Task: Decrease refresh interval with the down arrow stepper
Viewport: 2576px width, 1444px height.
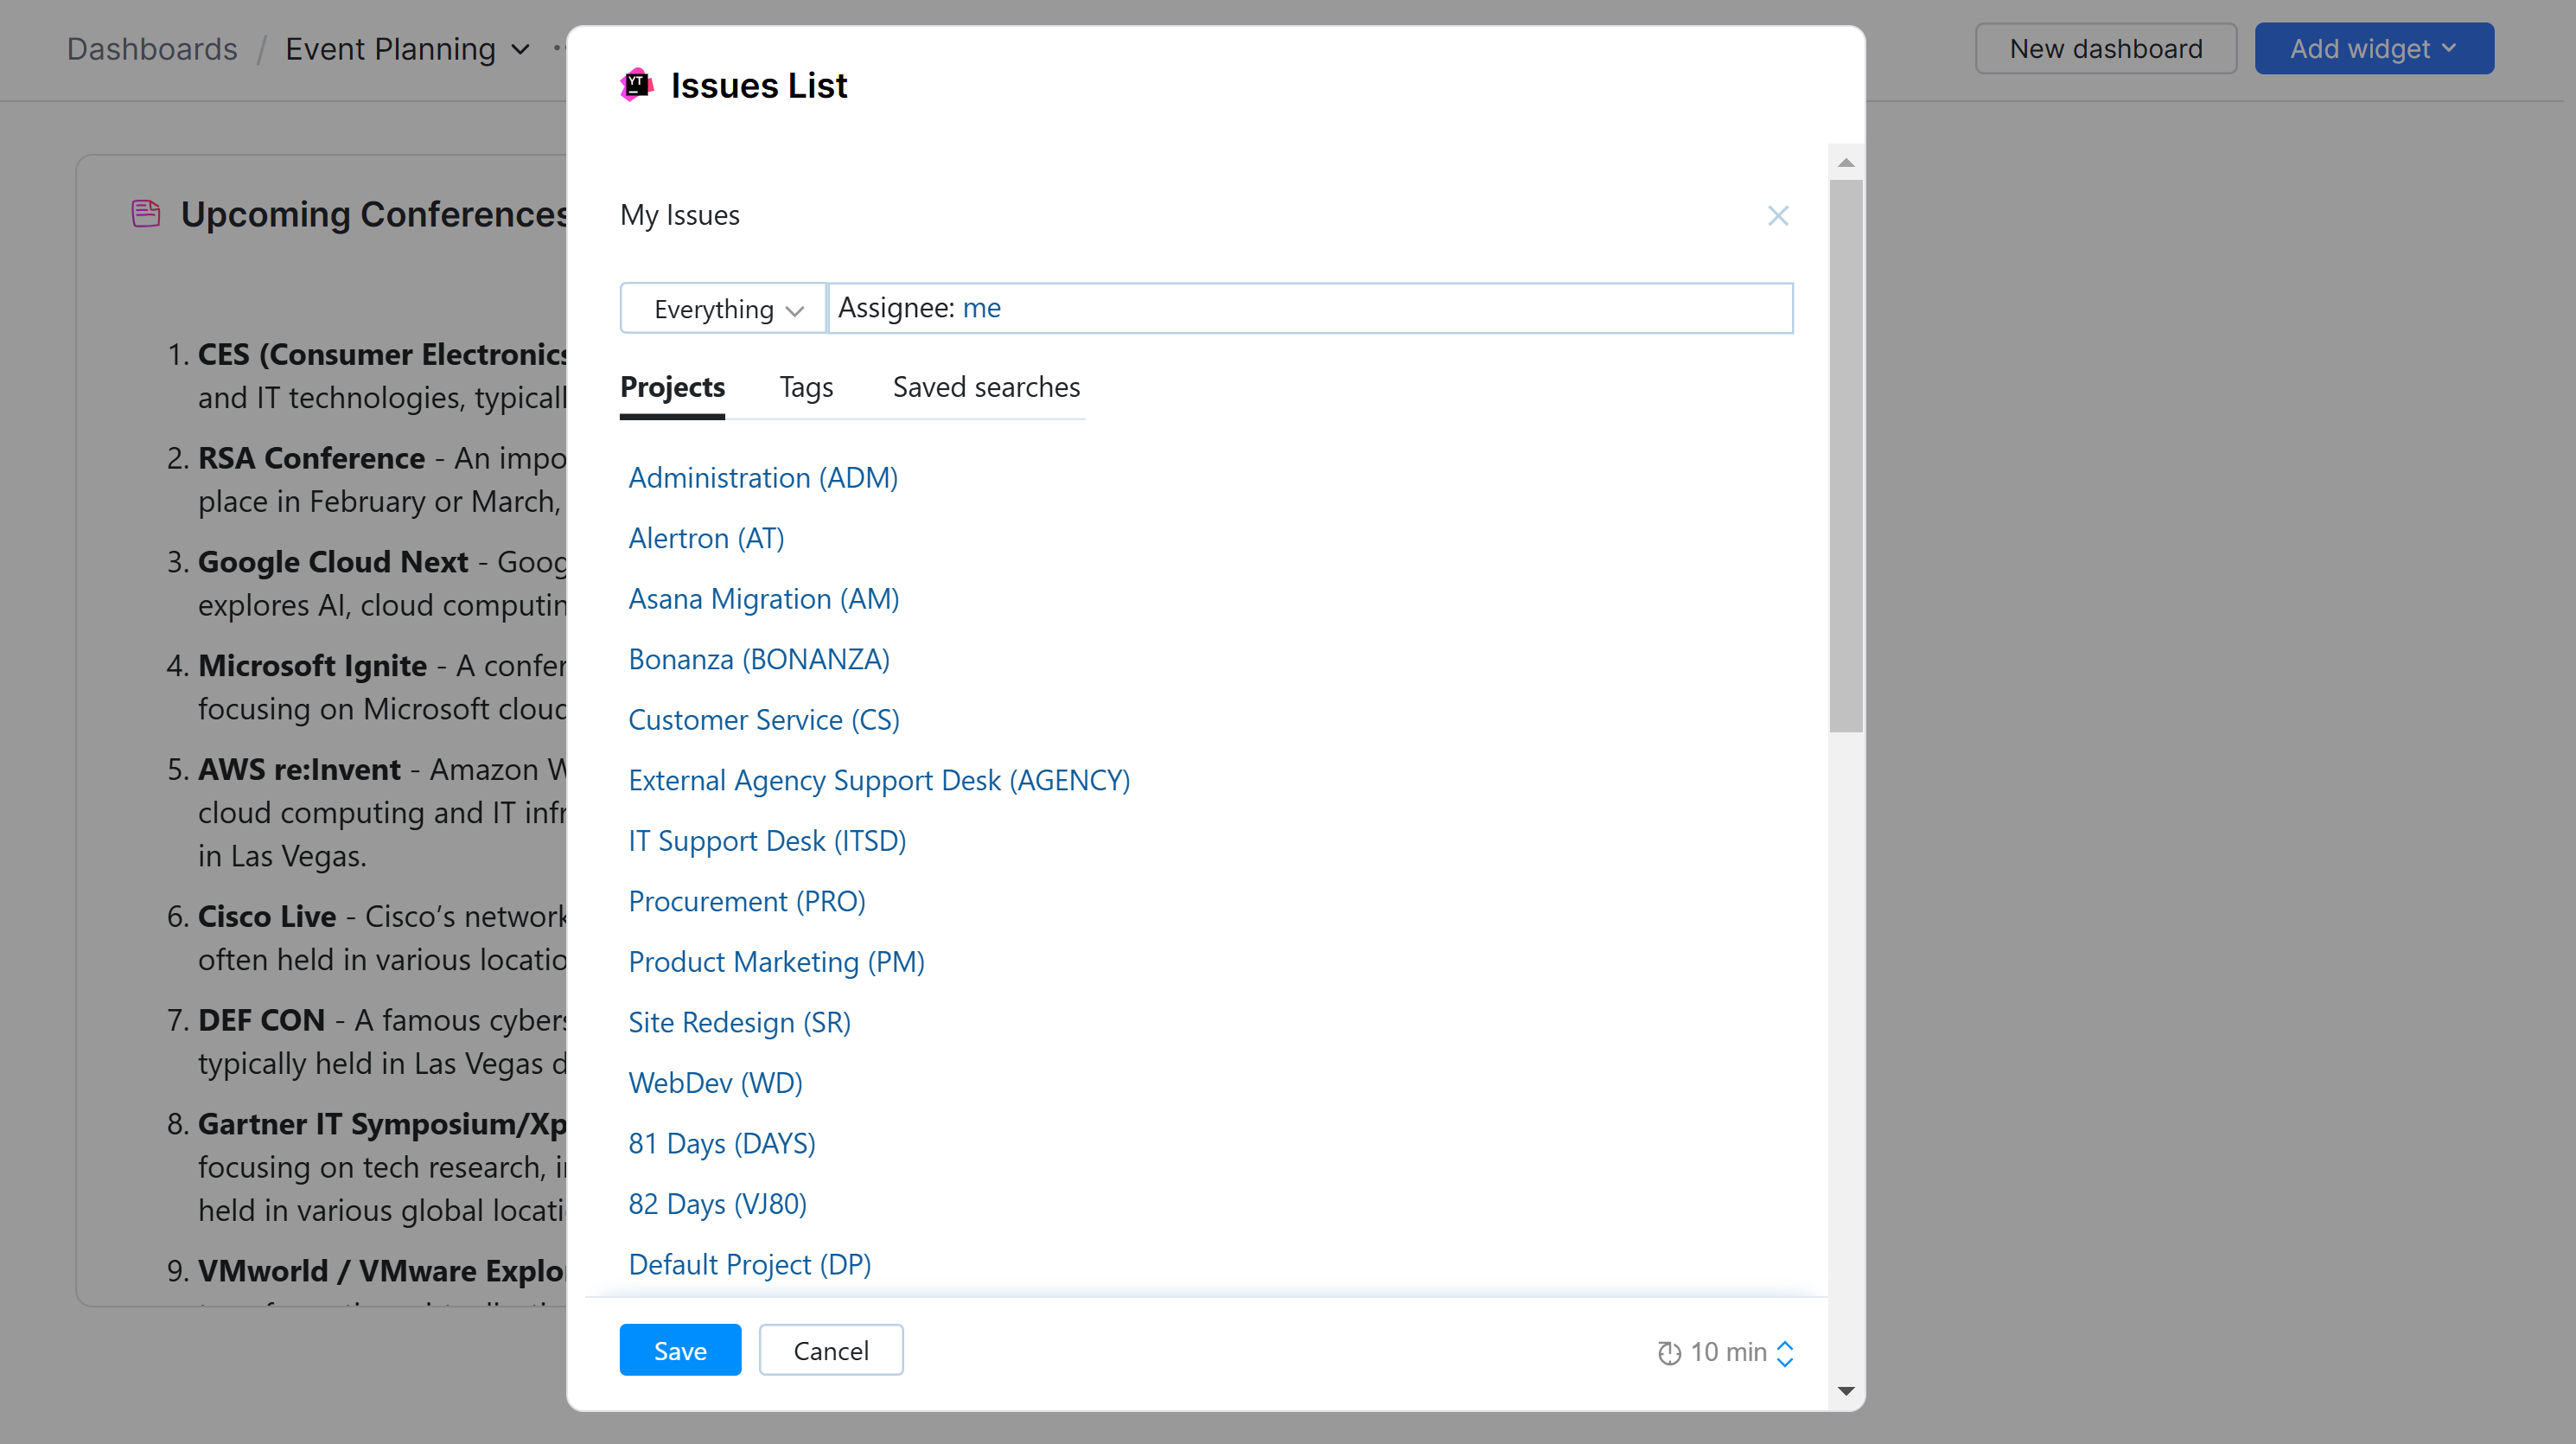Action: tap(1785, 1361)
